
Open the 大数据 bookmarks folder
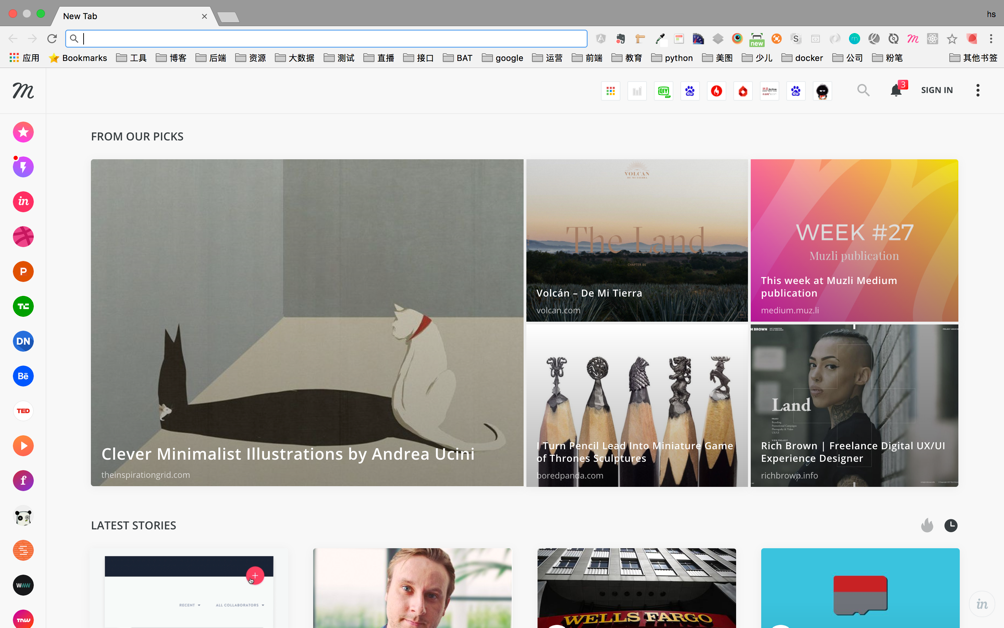(295, 58)
